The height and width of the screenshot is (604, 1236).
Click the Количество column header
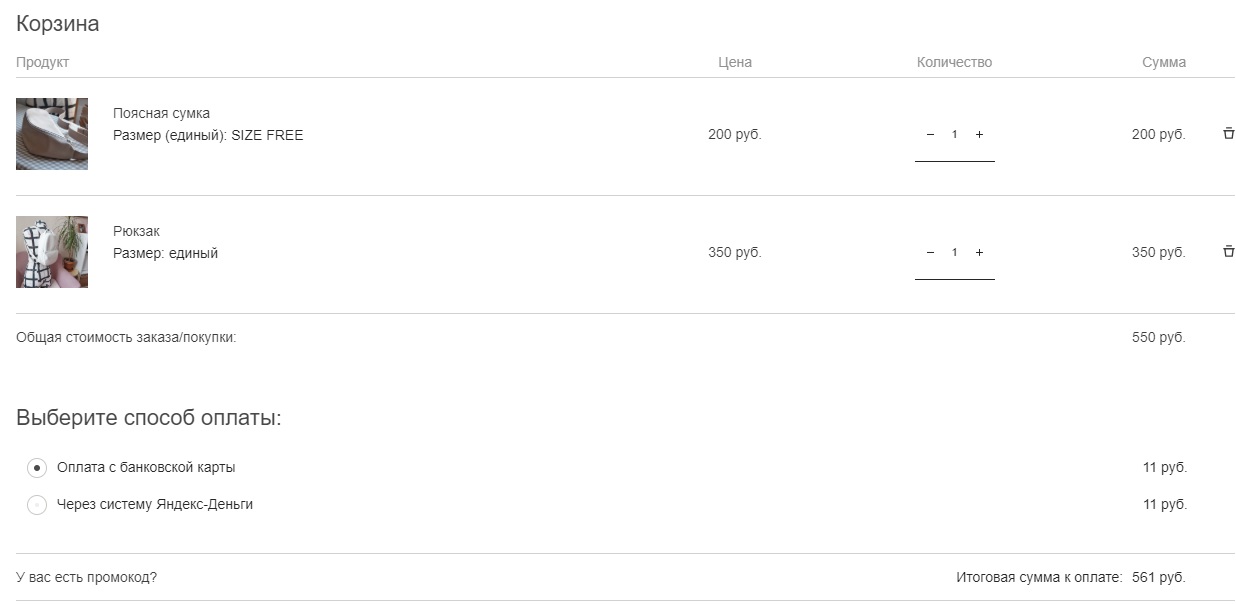click(x=954, y=62)
